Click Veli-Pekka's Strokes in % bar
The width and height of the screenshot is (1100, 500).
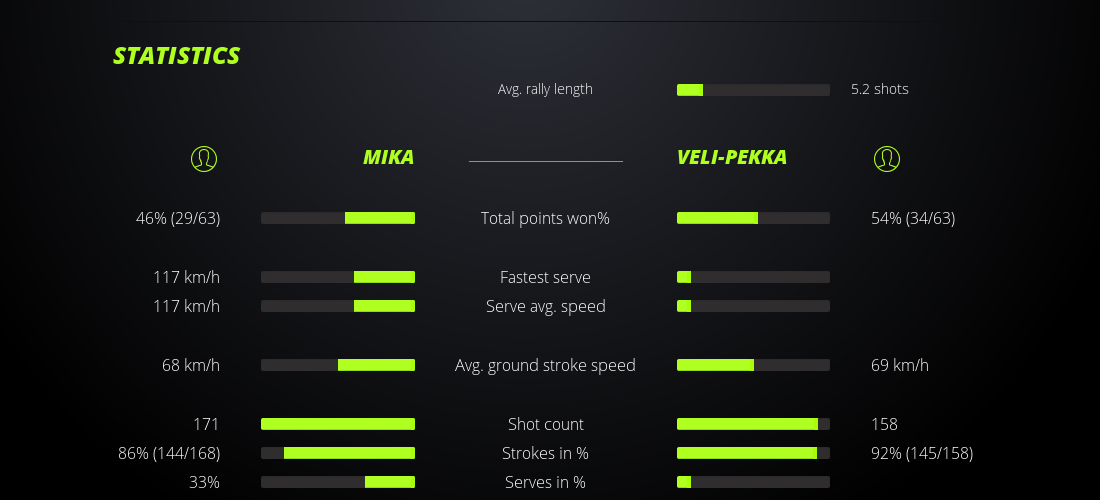point(753,453)
